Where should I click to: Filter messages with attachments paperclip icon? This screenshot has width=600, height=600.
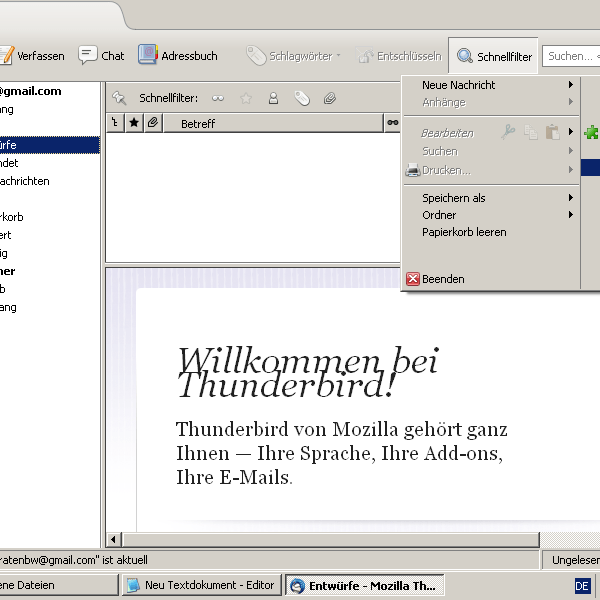[329, 99]
